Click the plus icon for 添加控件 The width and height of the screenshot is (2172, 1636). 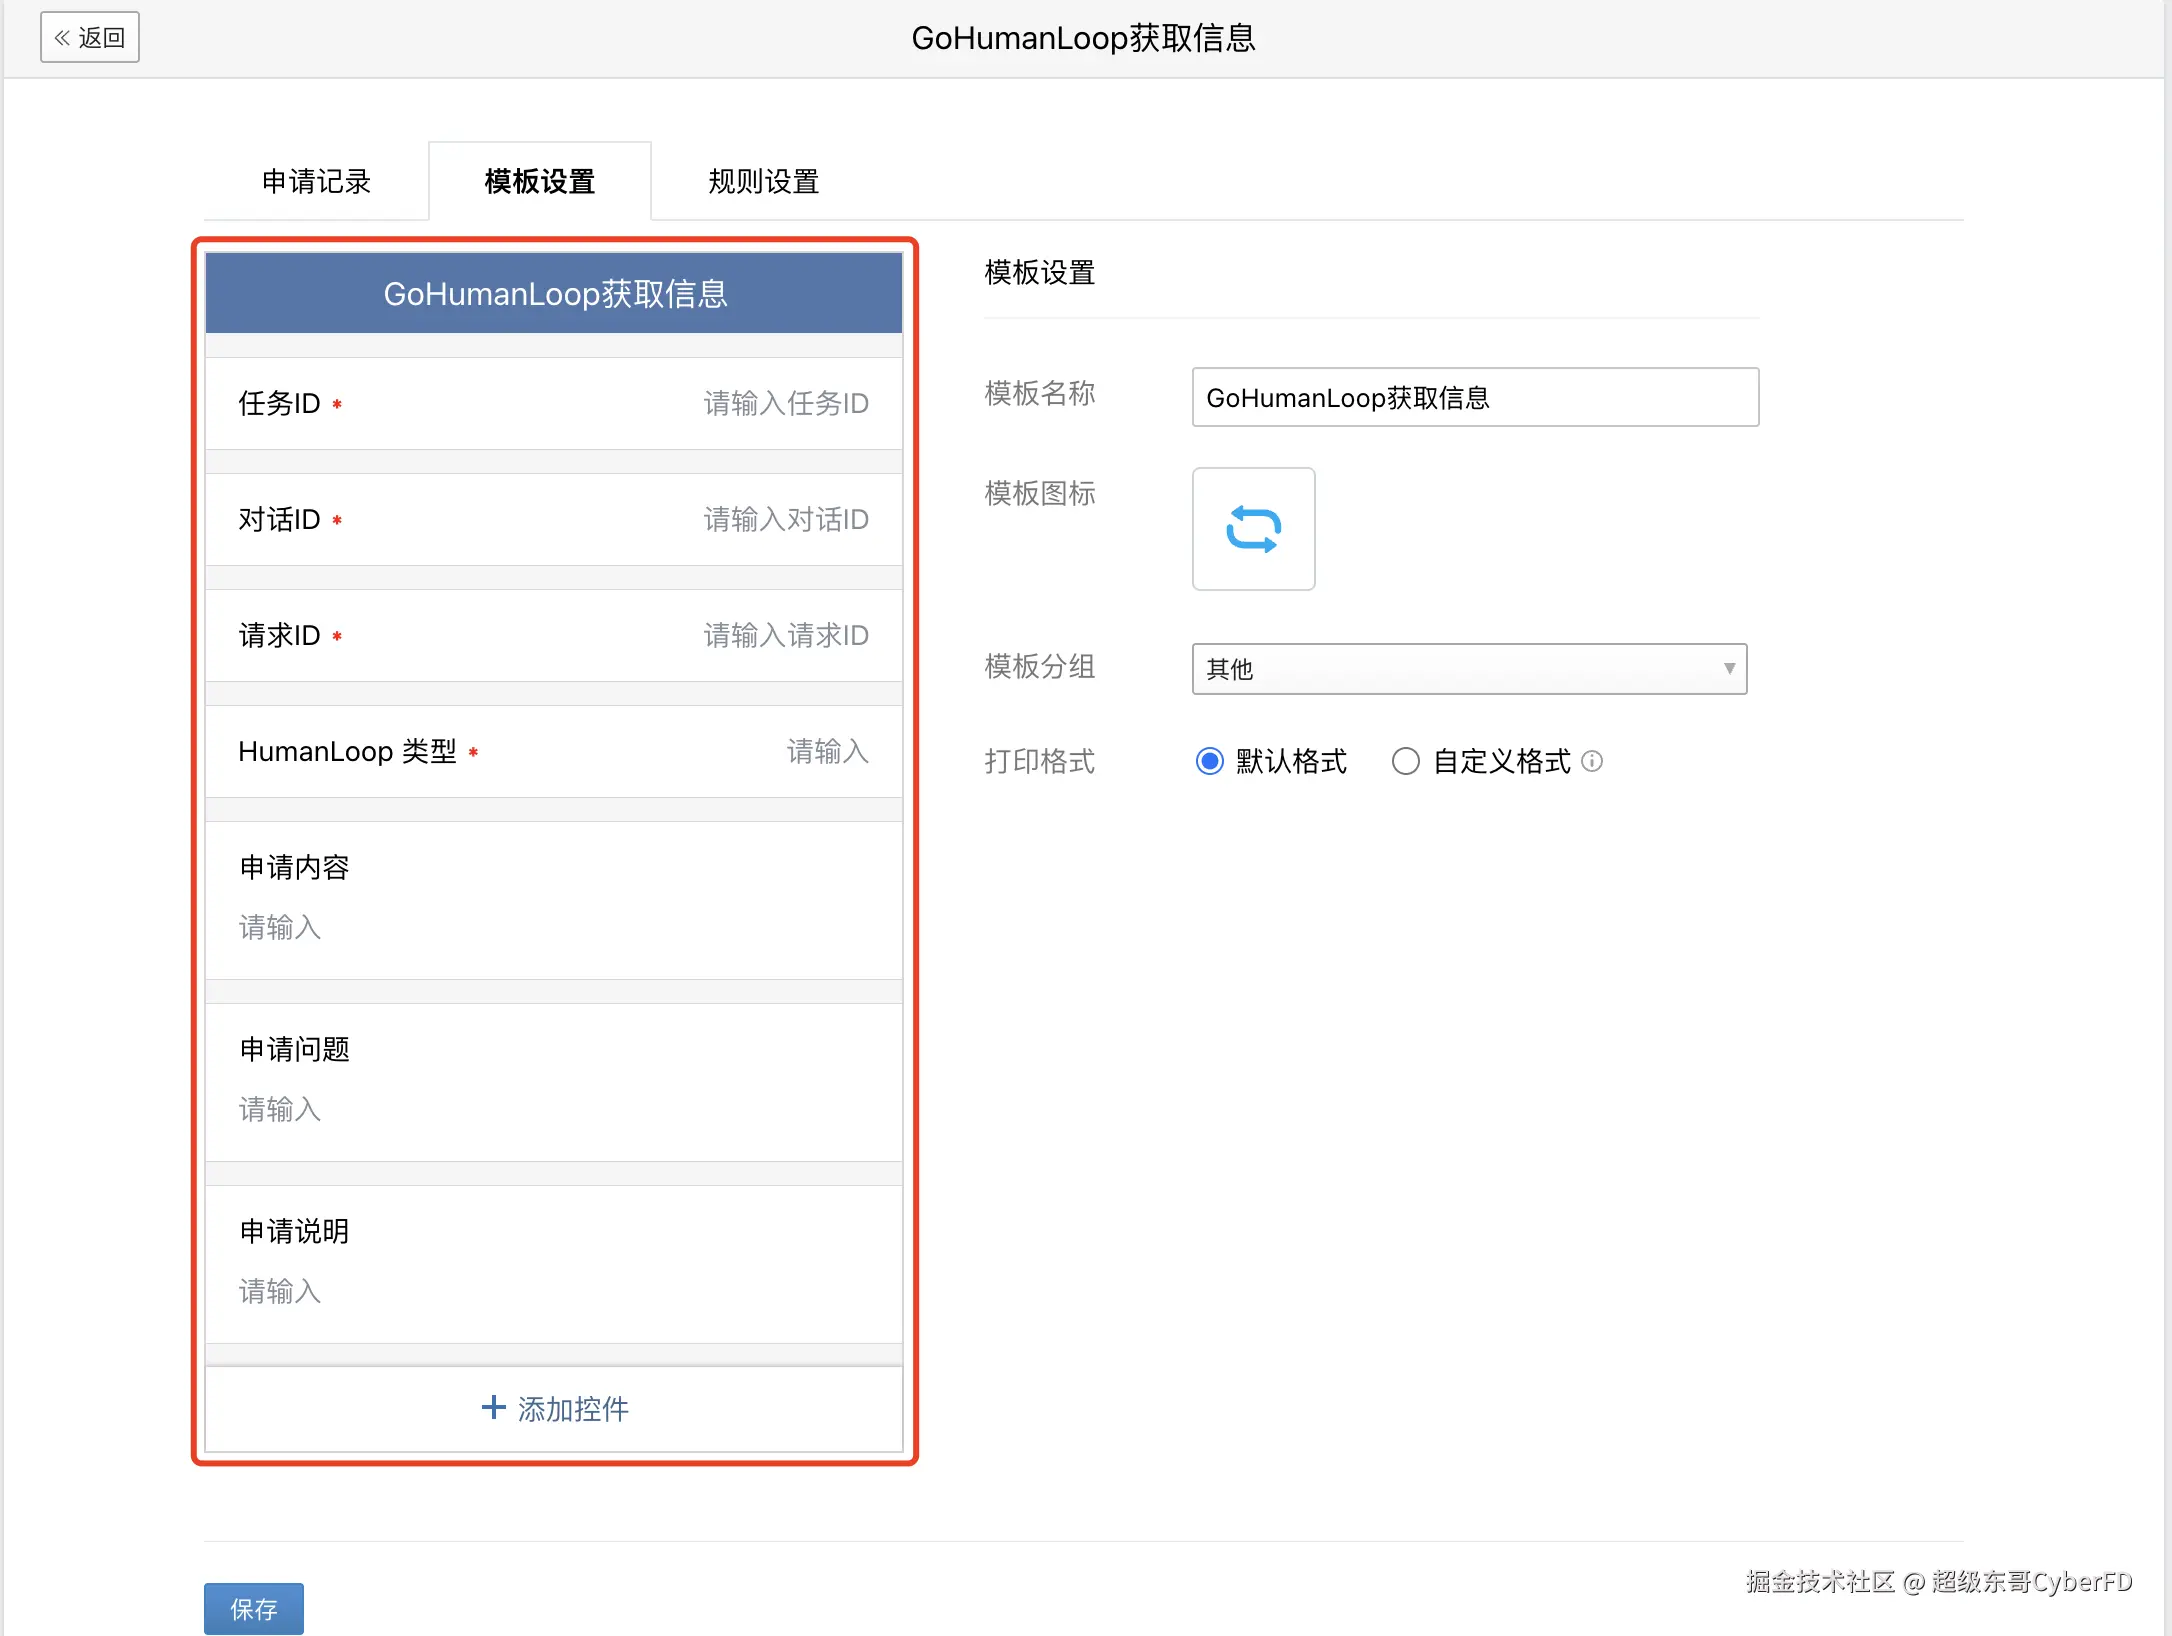tap(493, 1408)
